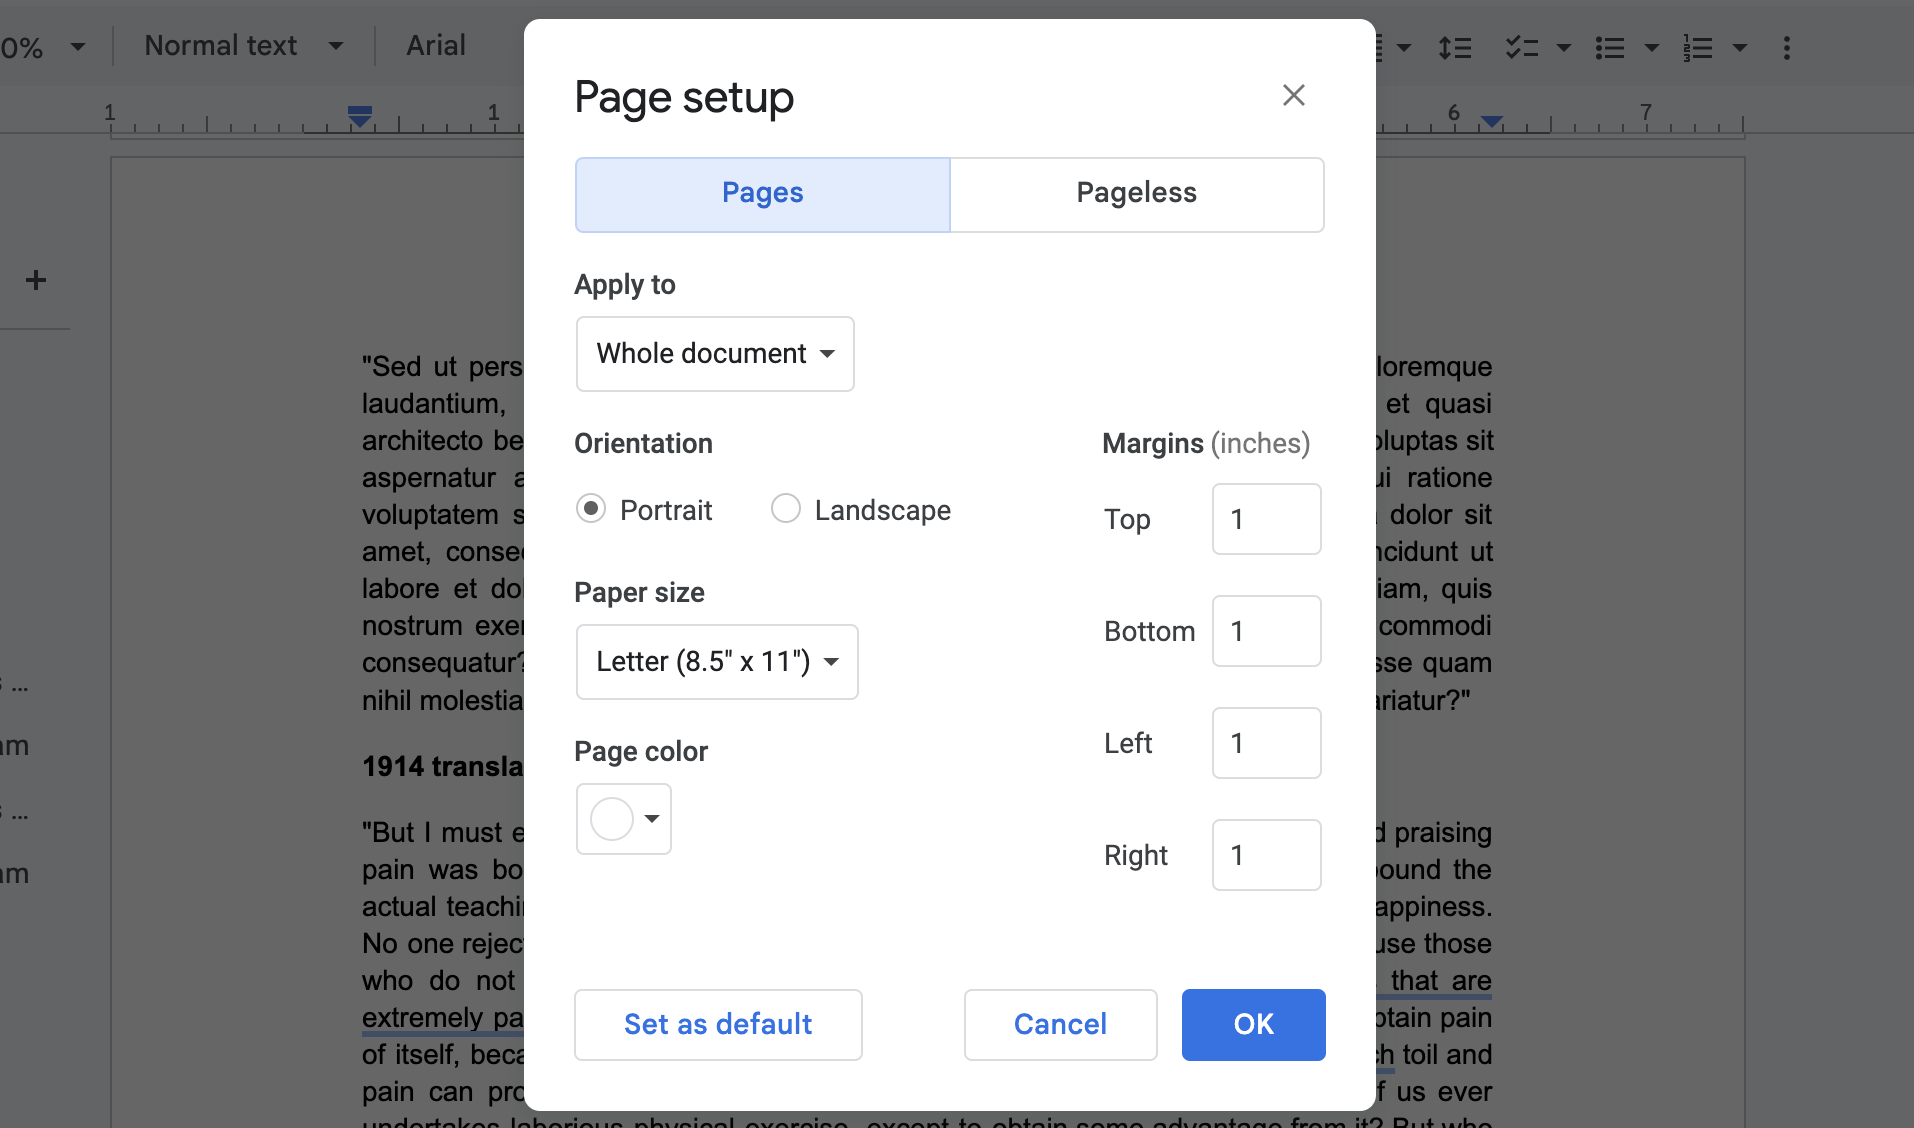The height and width of the screenshot is (1128, 1914).
Task: Insert a numbered list
Action: 1697,47
